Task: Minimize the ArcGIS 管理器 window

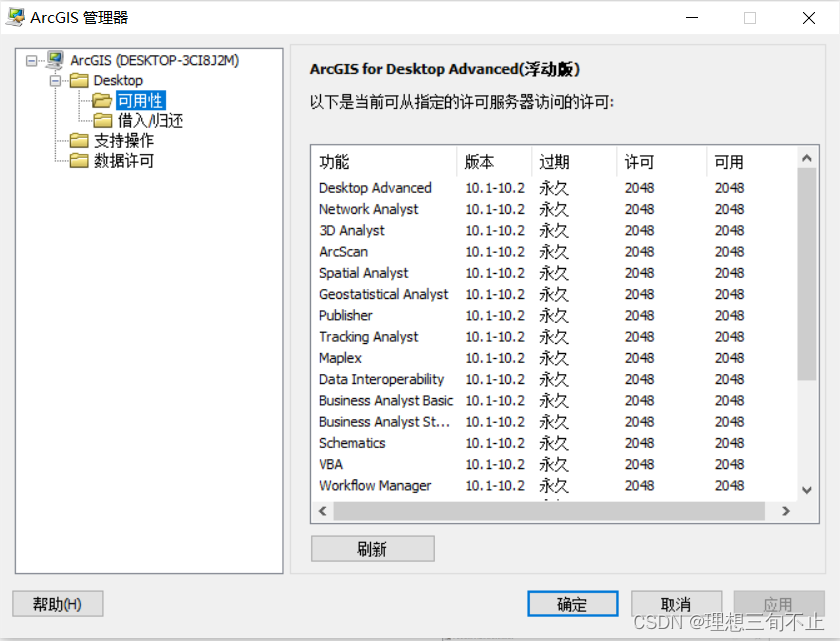Action: [x=692, y=18]
